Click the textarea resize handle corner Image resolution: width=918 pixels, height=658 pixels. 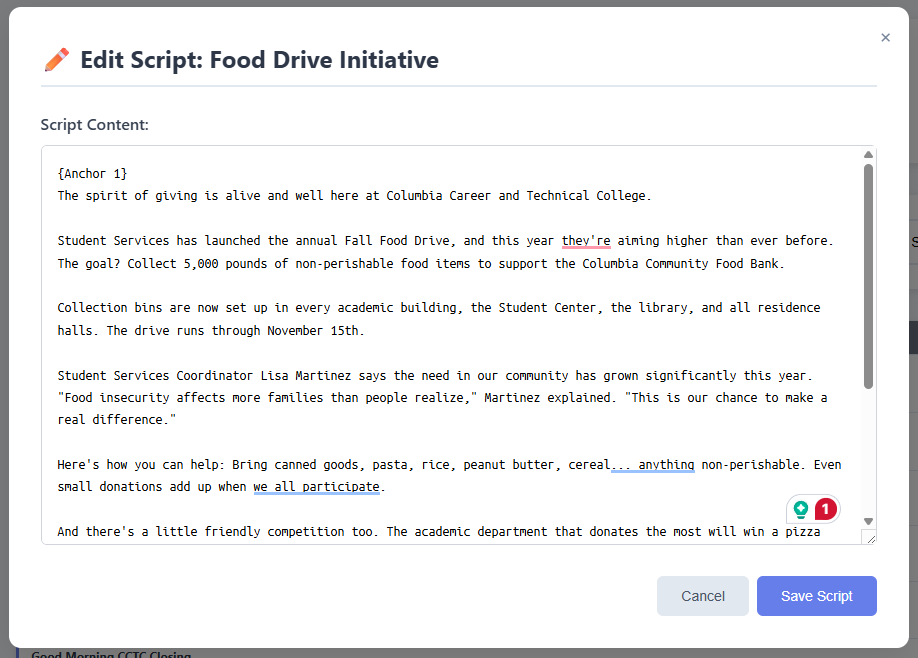(x=869, y=538)
